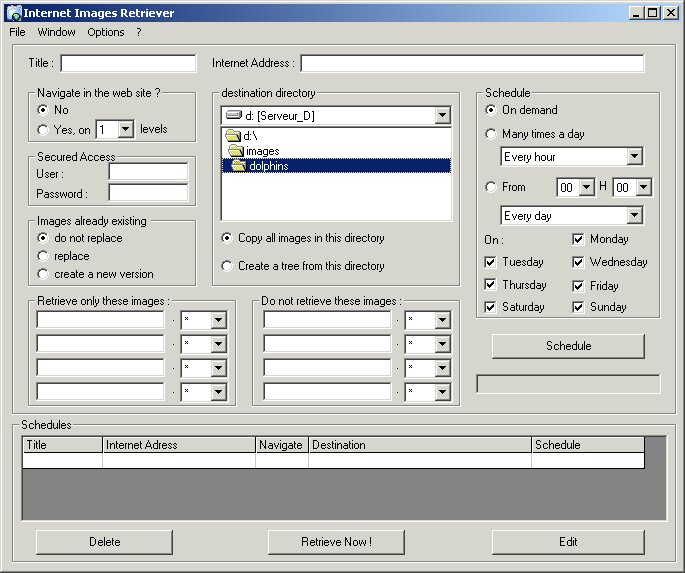Viewport: 685px width, 573px height.
Task: Open the 'Every day' dropdown
Action: point(634,215)
